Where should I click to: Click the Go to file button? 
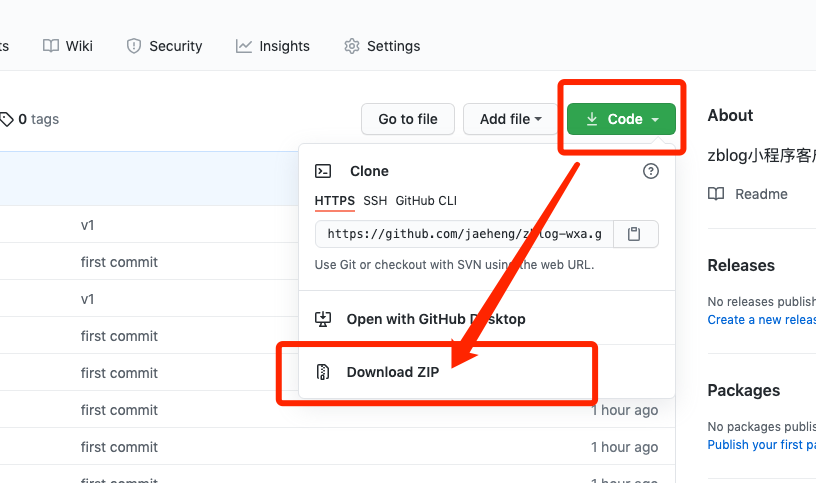pyautogui.click(x=408, y=119)
